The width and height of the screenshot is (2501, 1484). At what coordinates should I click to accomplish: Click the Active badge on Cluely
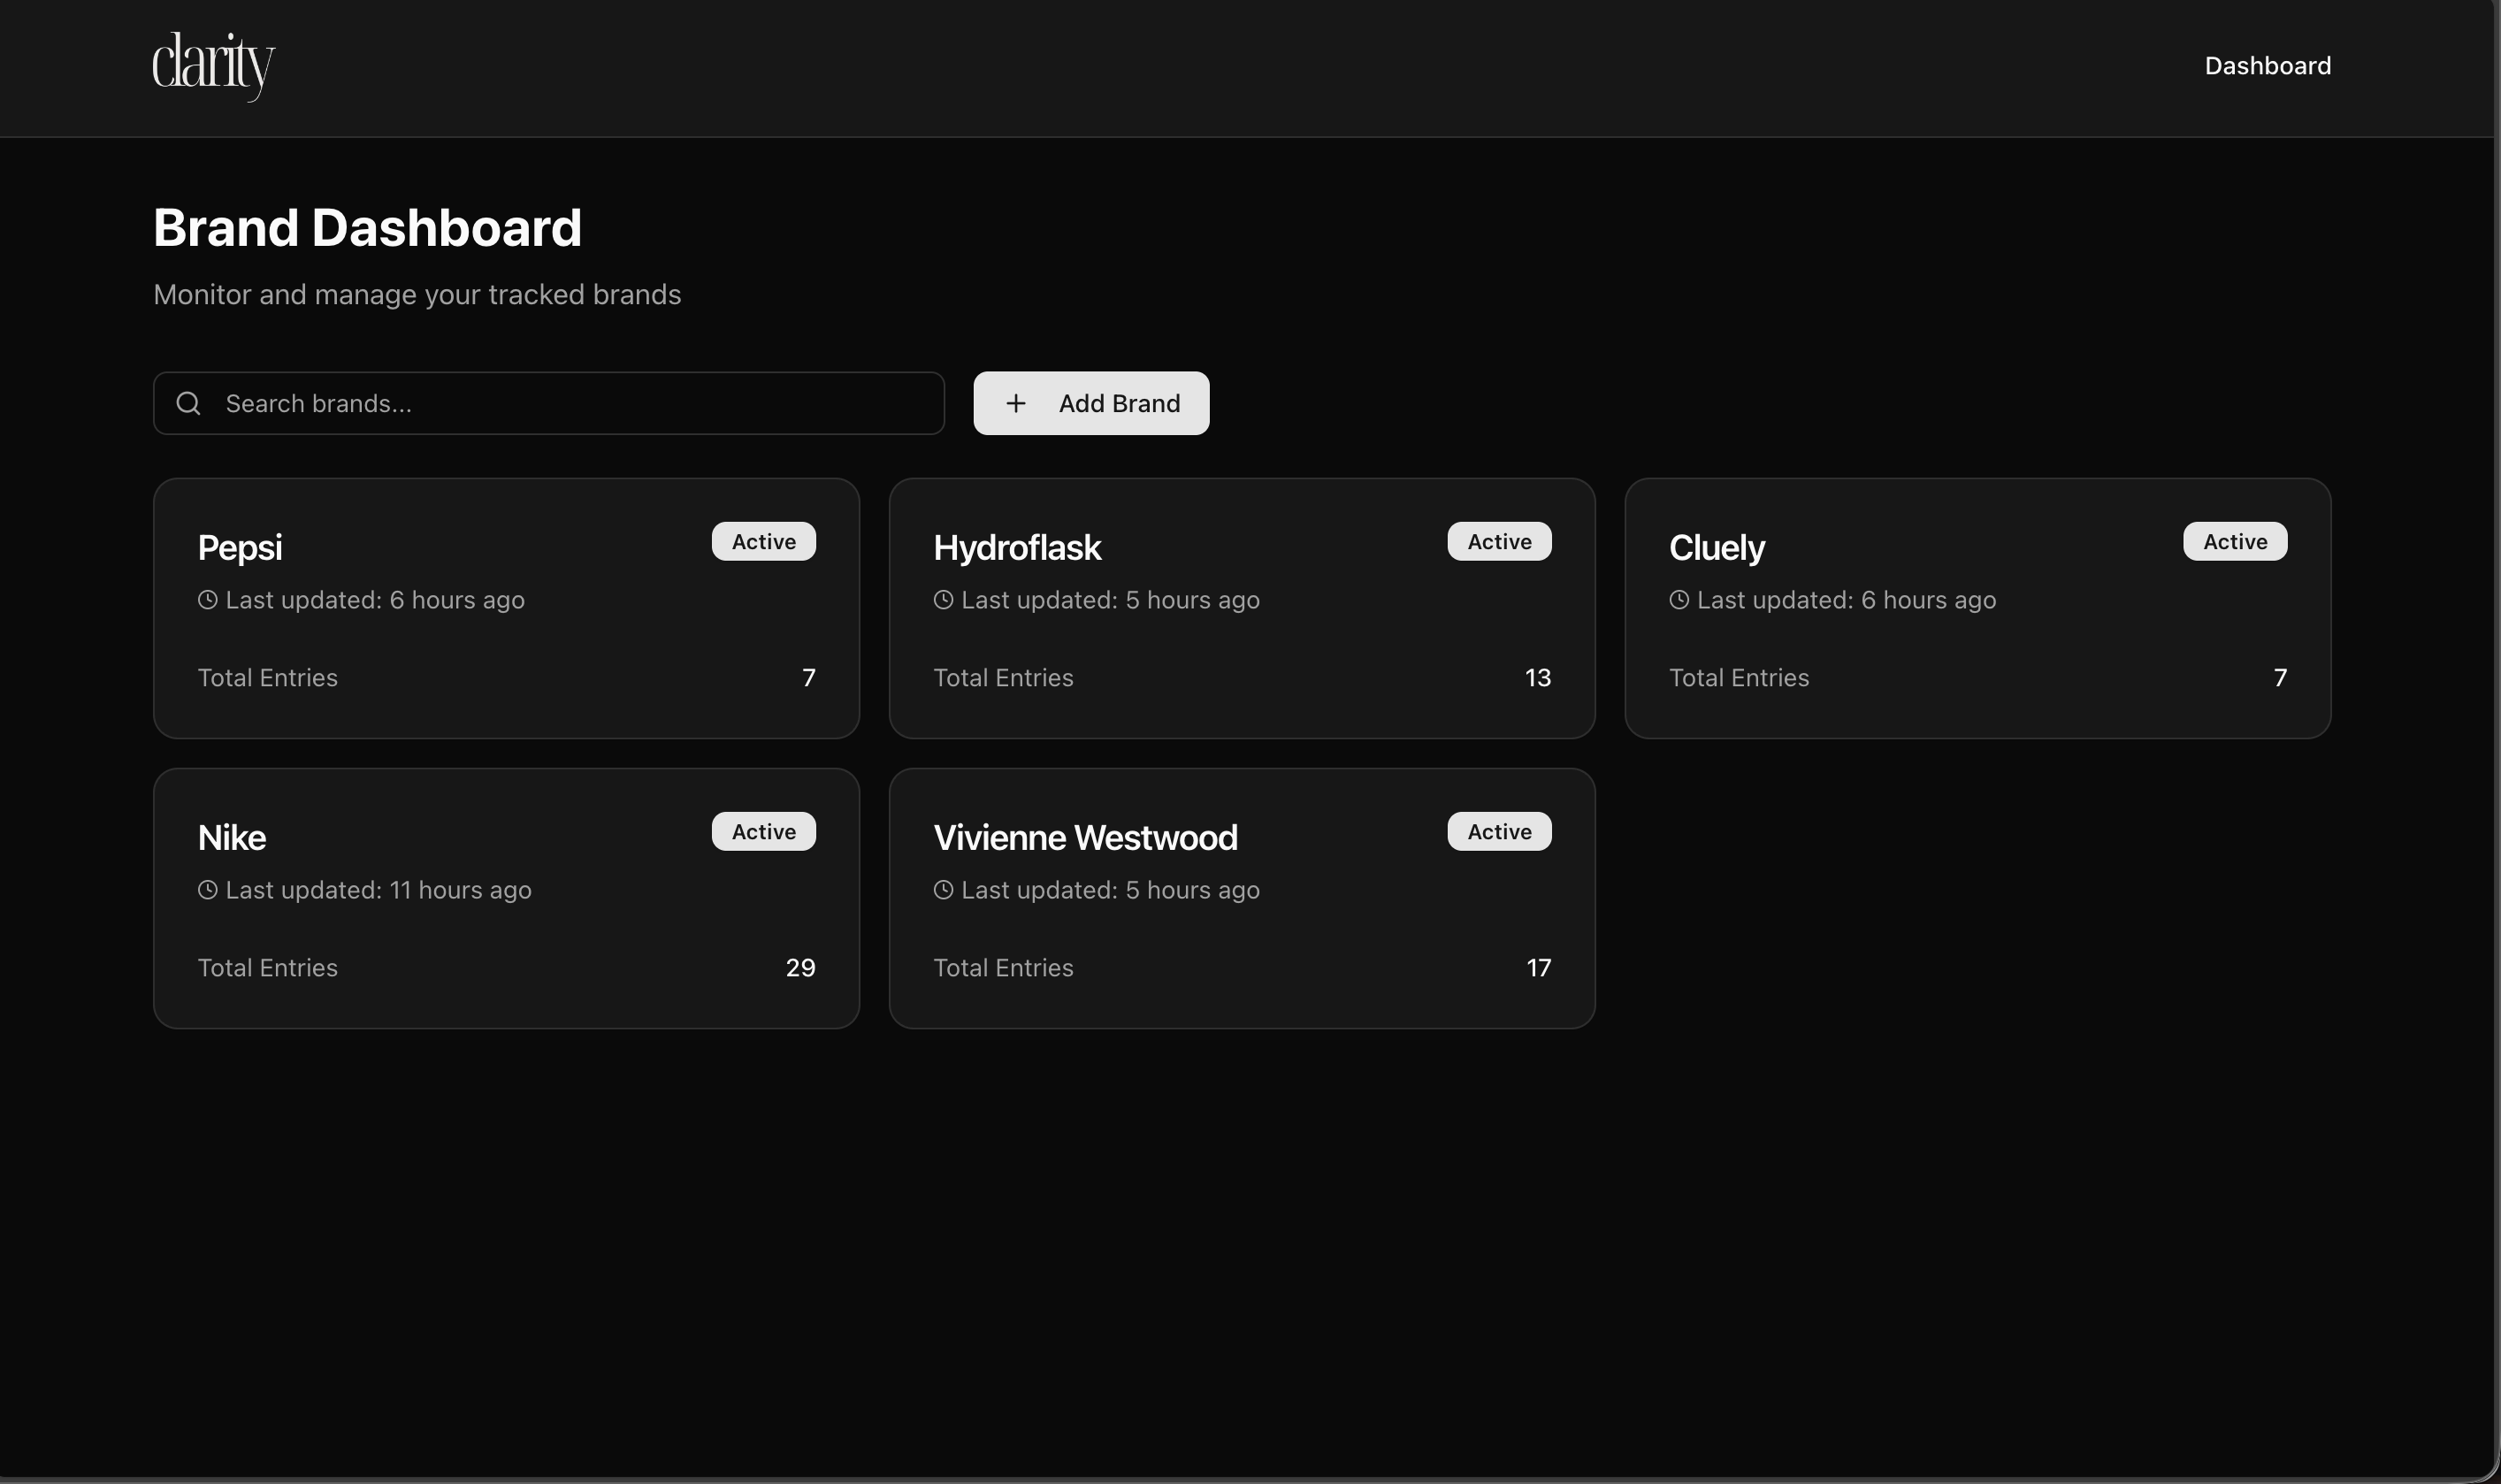[x=2234, y=542]
